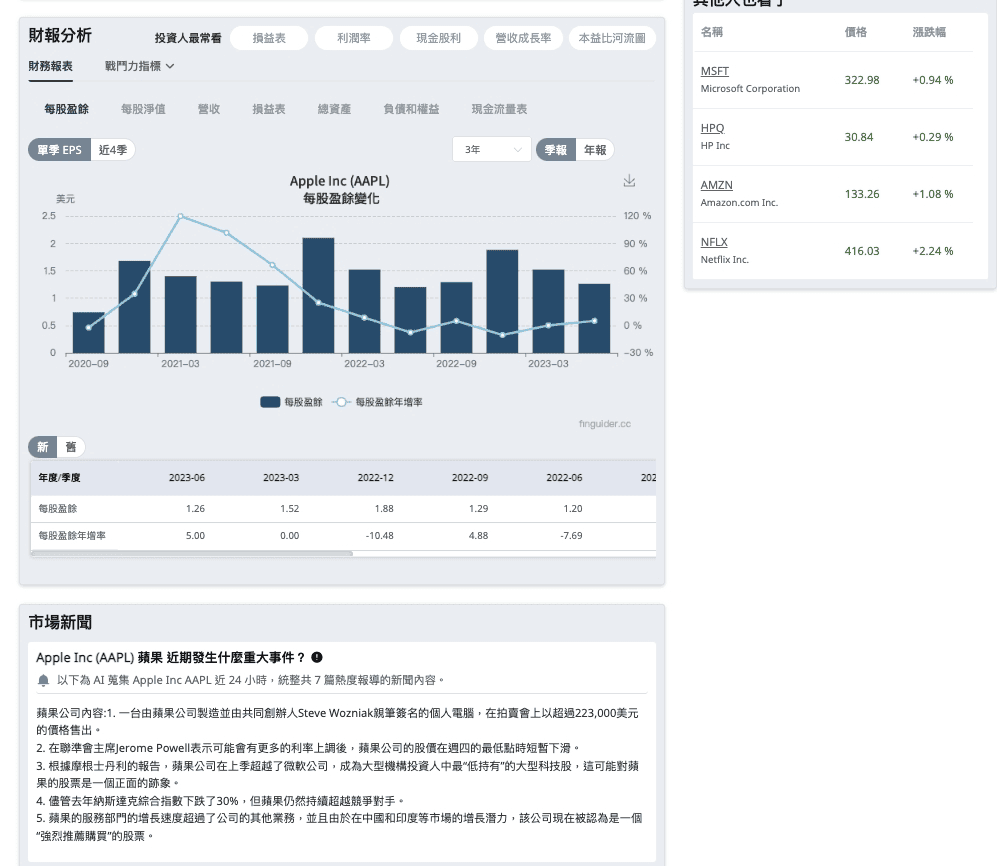Open the 財務報表 tab
Screen dimensions: 997x866
(50, 66)
